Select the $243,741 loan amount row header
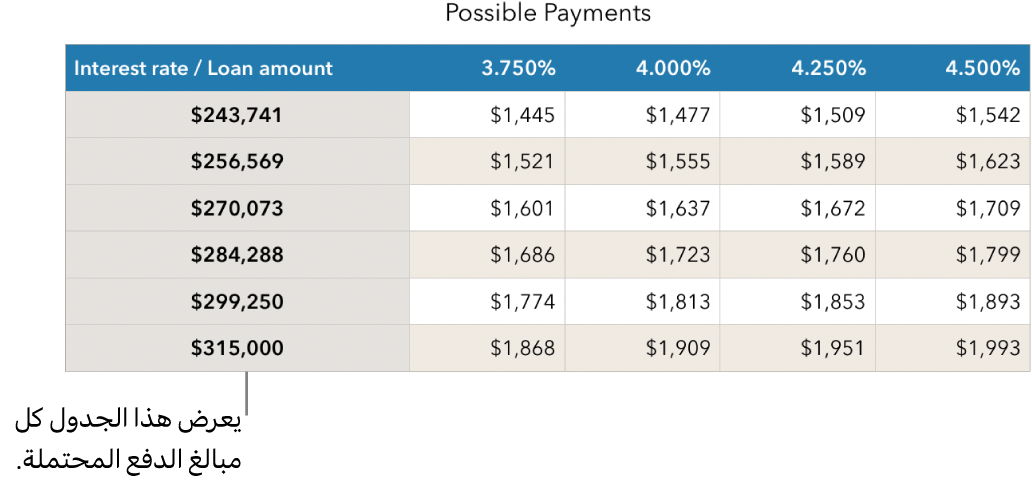Viewport: 1032px width, 481px height. pyautogui.click(x=237, y=115)
